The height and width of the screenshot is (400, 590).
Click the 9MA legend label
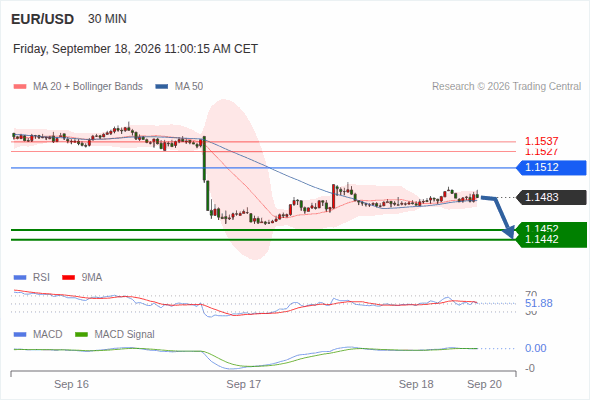(x=92, y=277)
